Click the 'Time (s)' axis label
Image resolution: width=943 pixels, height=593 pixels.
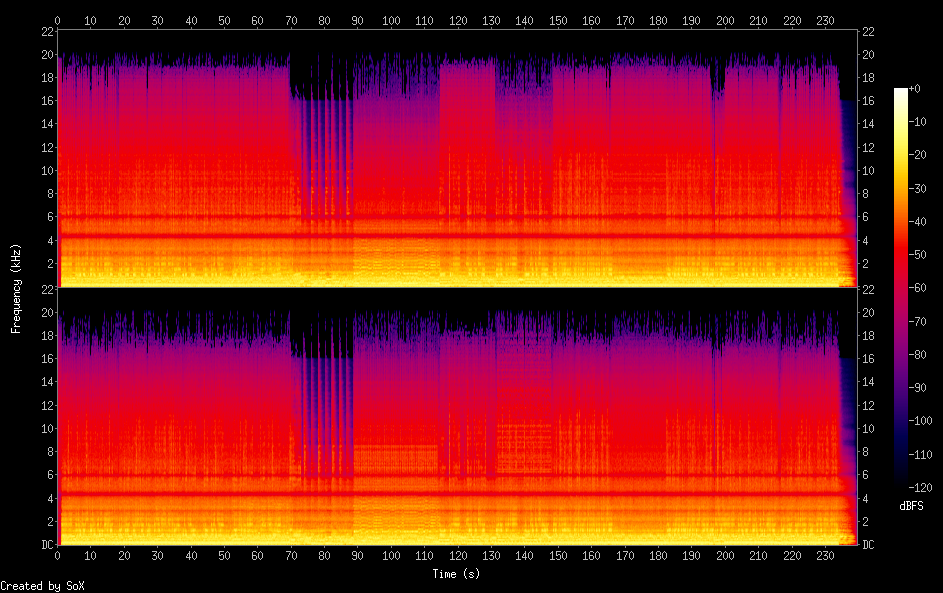pyautogui.click(x=456, y=574)
